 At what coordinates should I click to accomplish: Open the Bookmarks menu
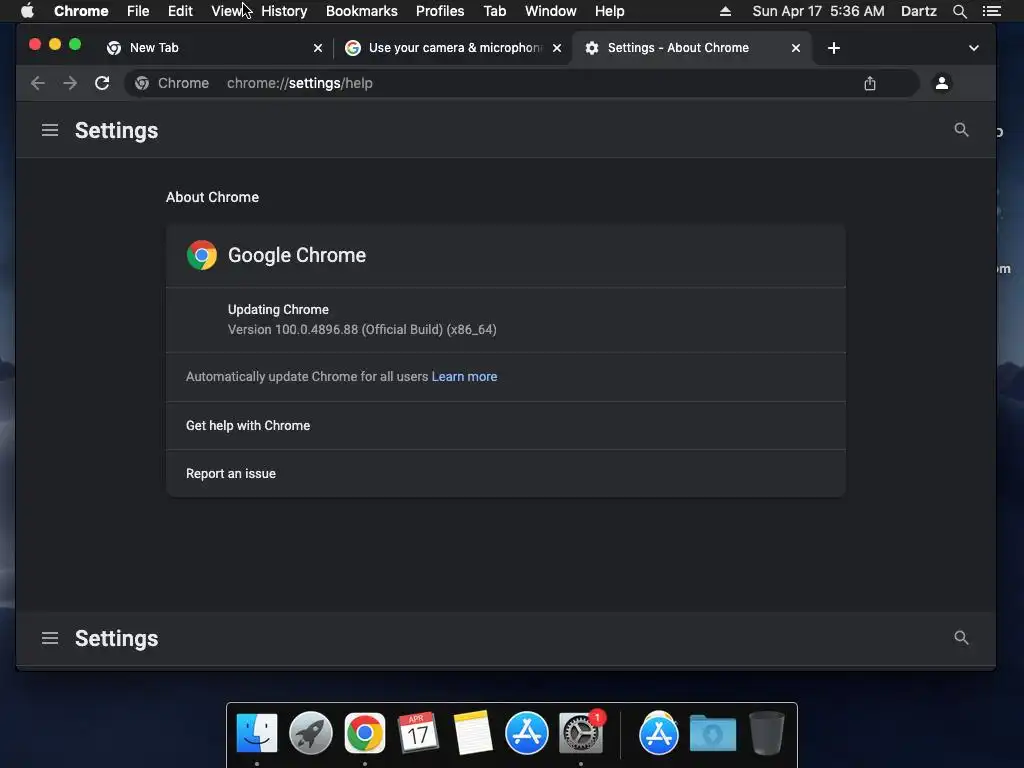362,11
